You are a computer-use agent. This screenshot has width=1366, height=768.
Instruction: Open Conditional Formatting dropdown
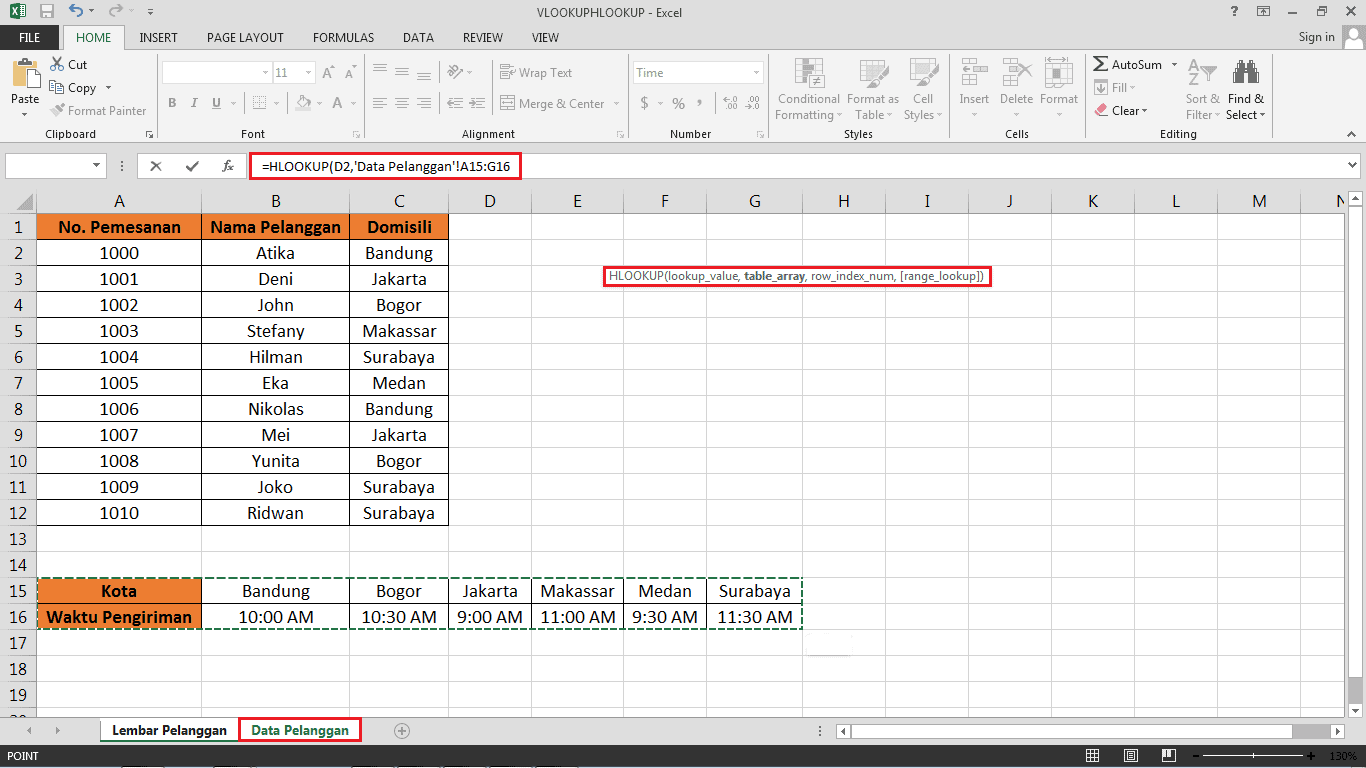(x=809, y=88)
